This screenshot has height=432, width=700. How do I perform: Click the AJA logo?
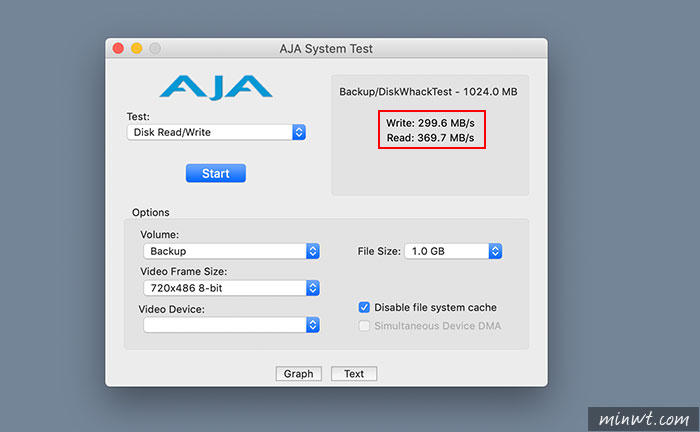pos(216,87)
